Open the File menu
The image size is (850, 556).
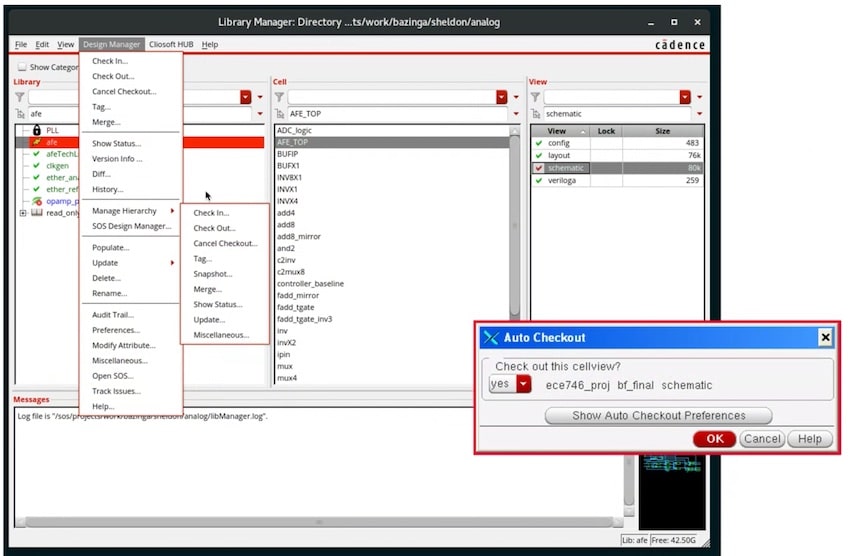coord(21,44)
